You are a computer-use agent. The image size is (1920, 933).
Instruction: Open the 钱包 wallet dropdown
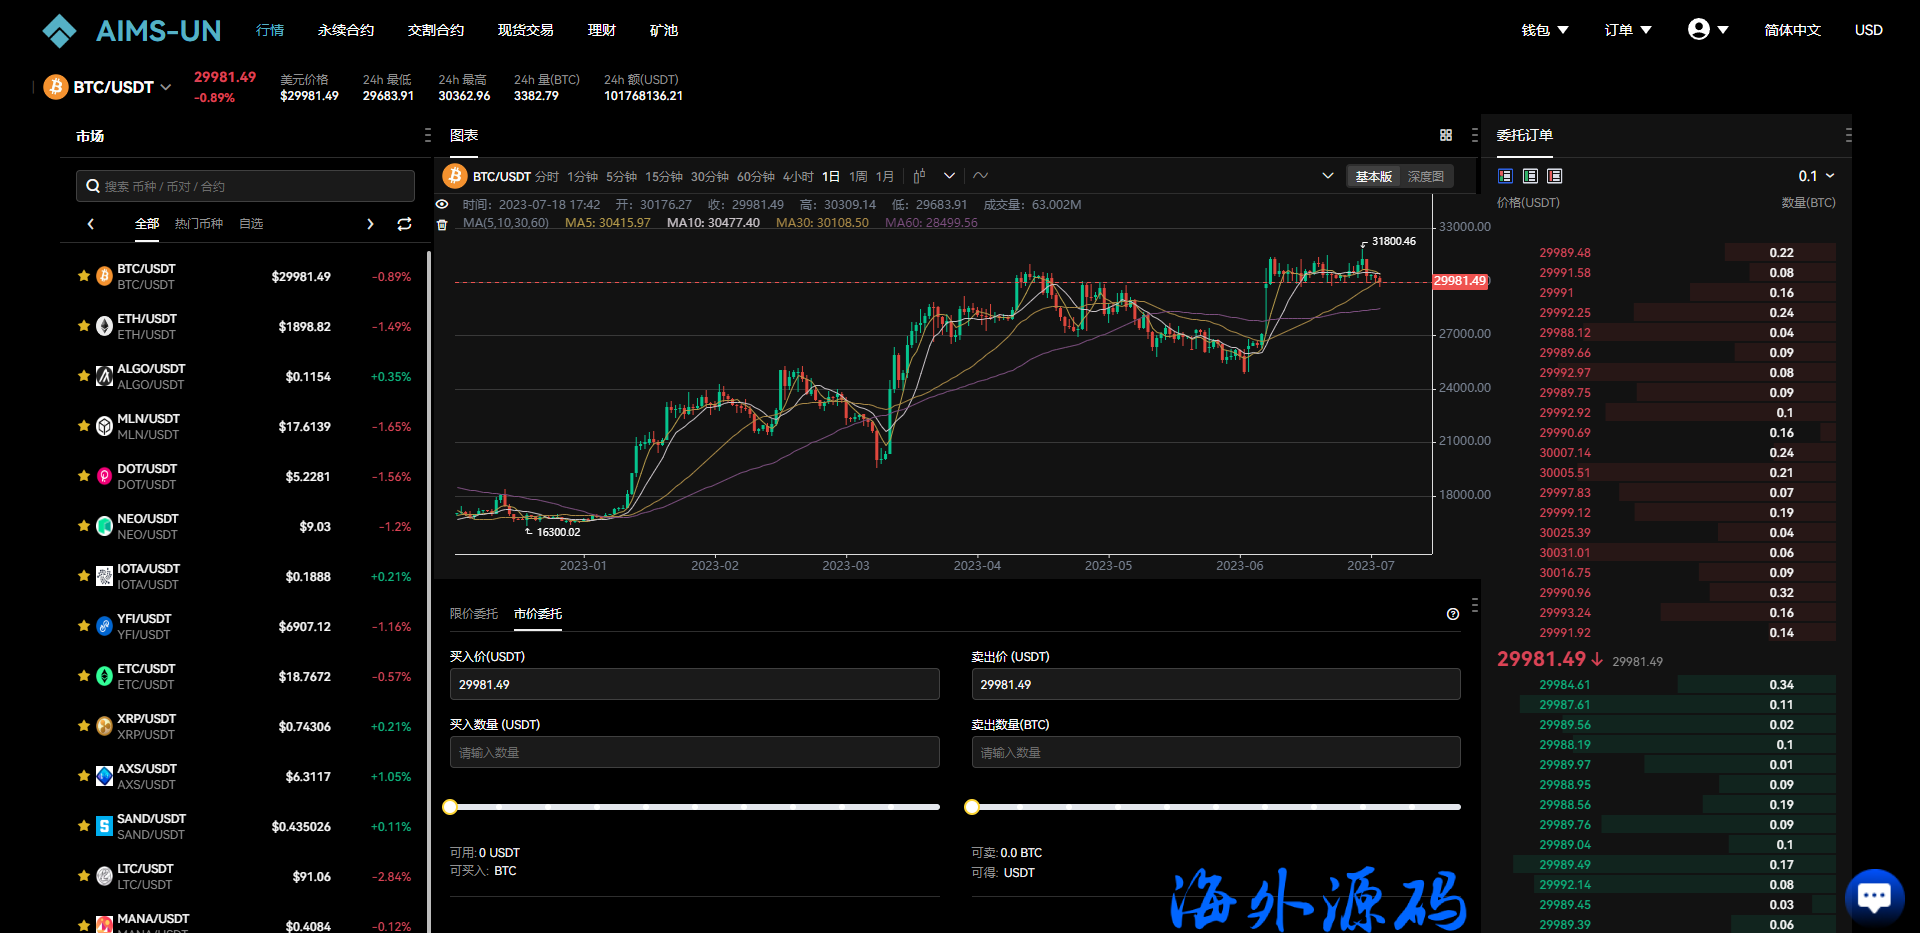tap(1544, 30)
